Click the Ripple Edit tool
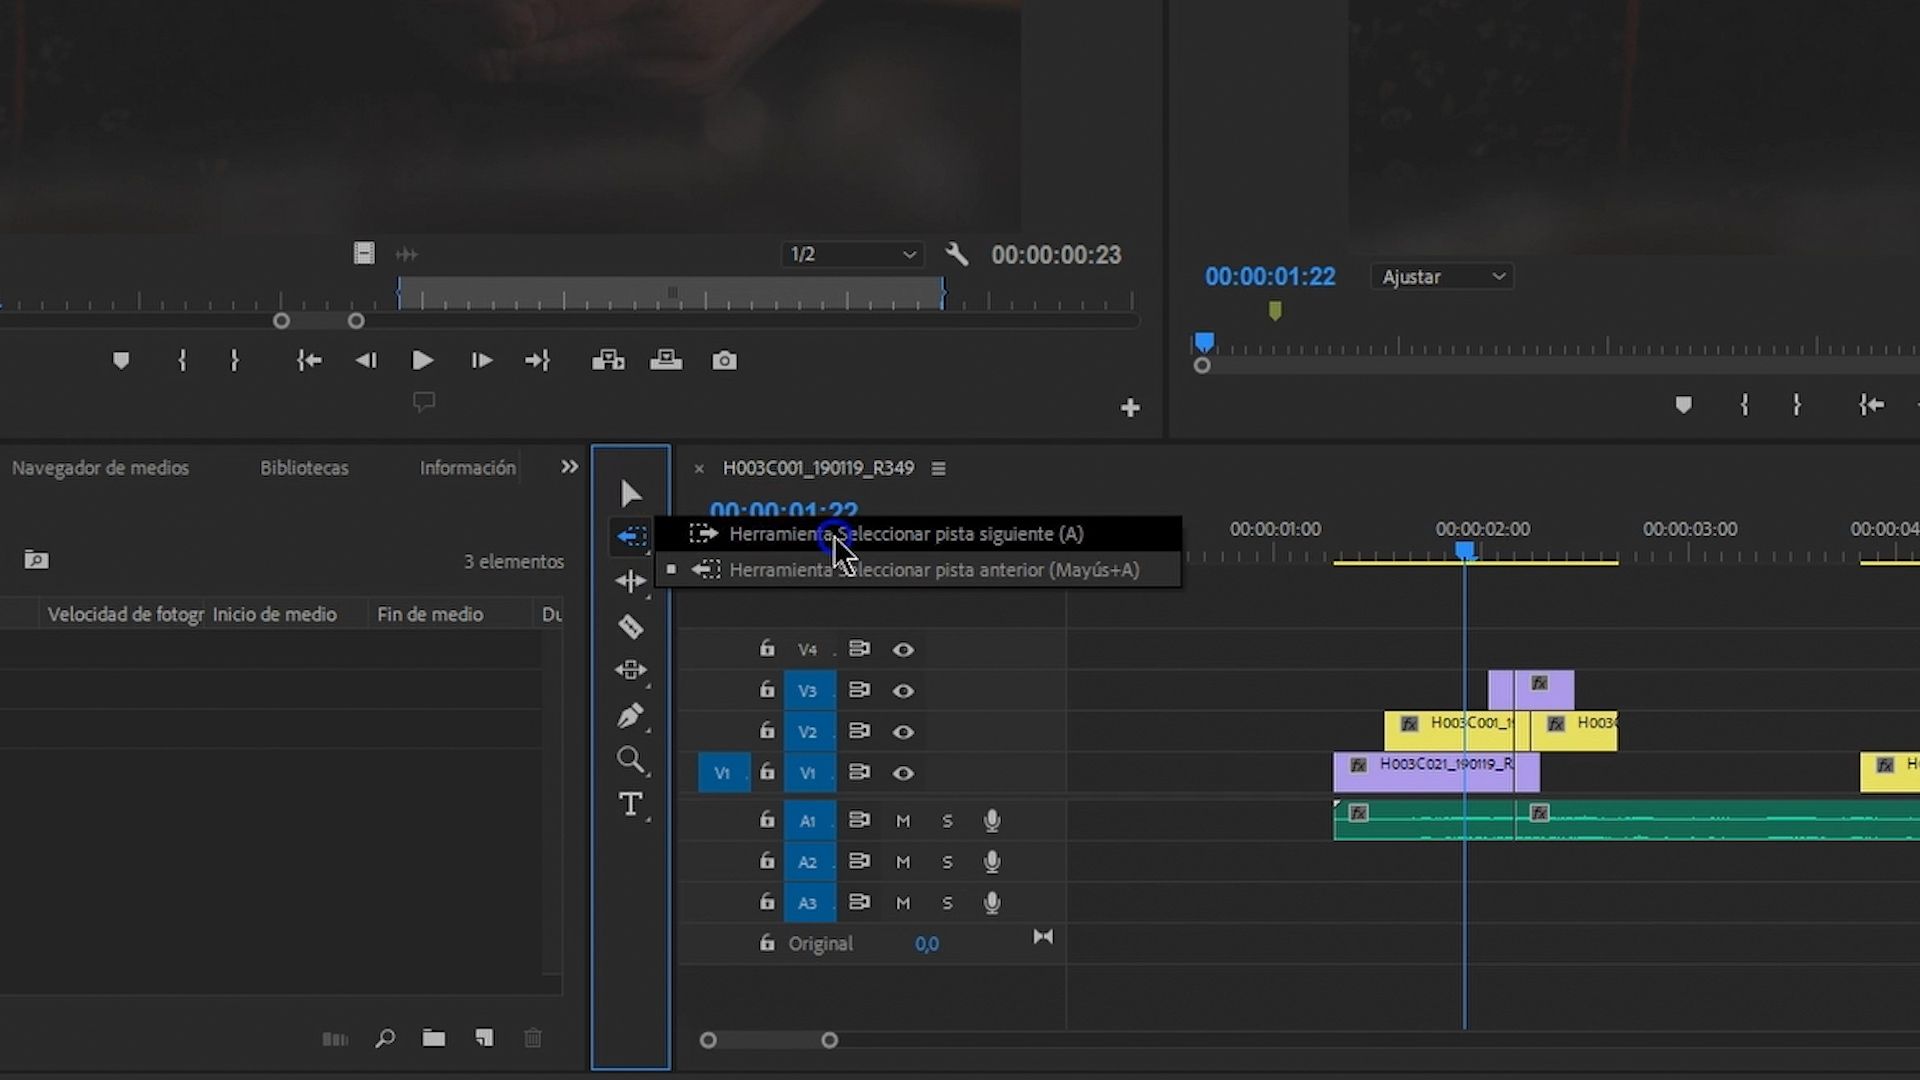 (x=630, y=580)
